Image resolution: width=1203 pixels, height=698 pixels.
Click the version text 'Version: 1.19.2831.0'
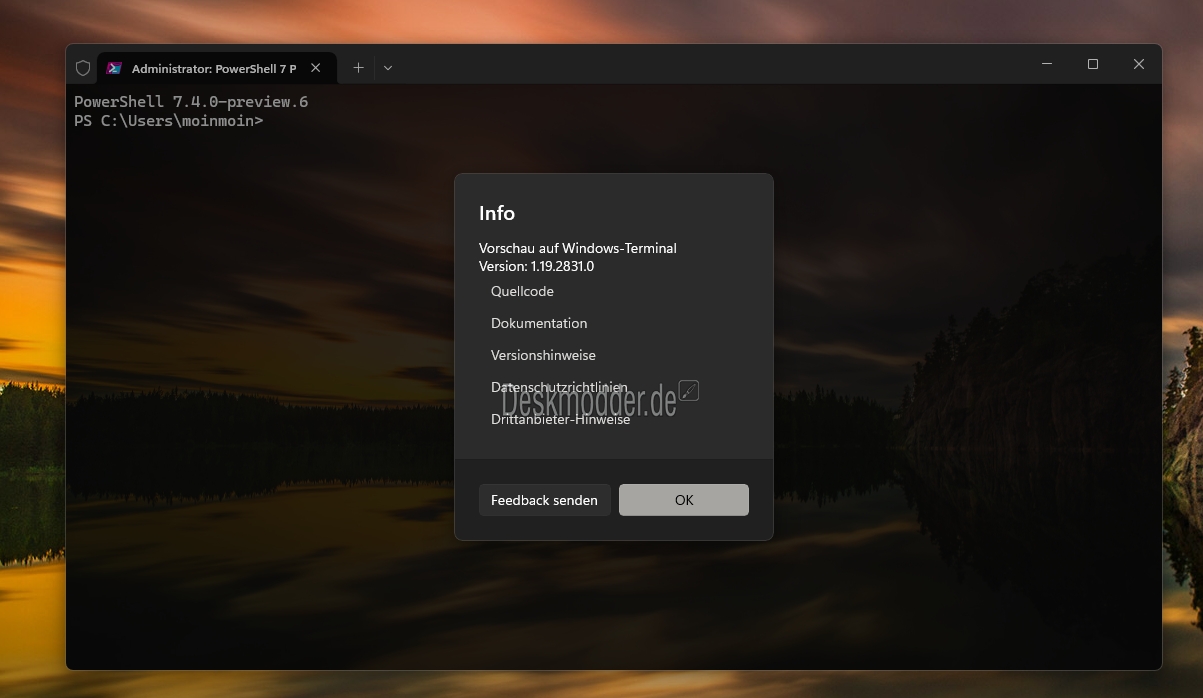click(x=536, y=266)
